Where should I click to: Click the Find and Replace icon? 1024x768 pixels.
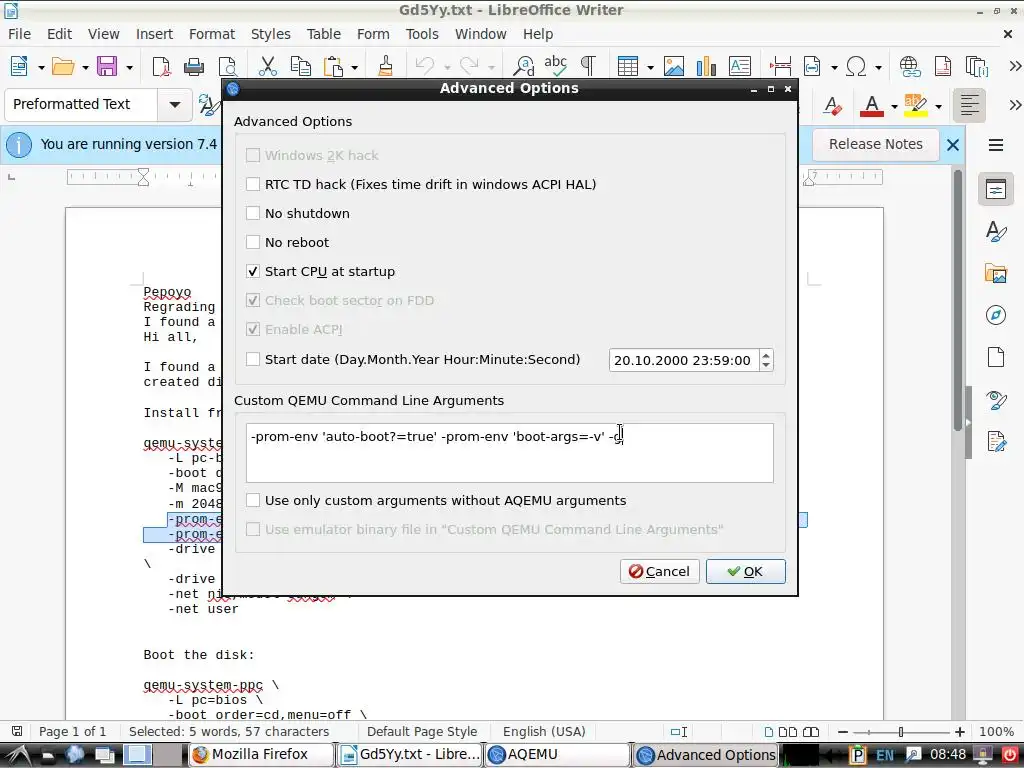pos(523,66)
